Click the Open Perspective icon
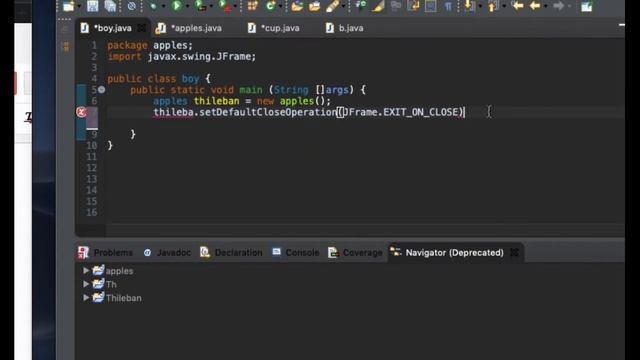 click(x=587, y=6)
